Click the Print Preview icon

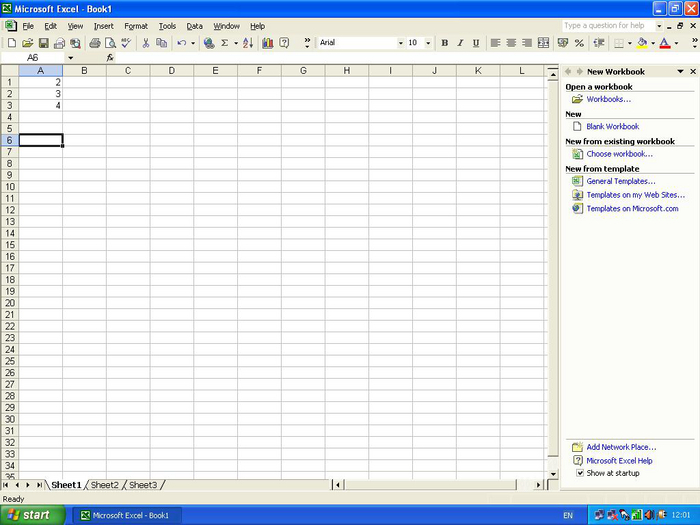click(110, 43)
